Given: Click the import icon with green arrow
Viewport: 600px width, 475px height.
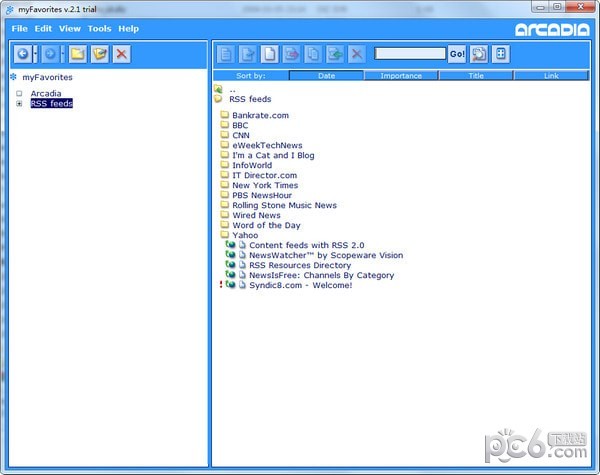Looking at the screenshot, I should pos(335,54).
